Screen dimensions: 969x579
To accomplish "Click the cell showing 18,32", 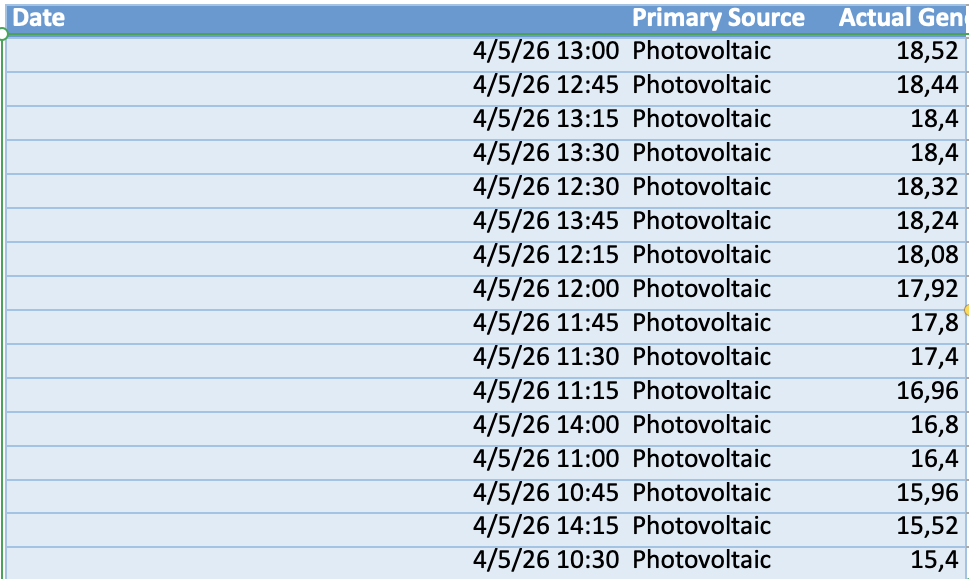I will pos(927,187).
